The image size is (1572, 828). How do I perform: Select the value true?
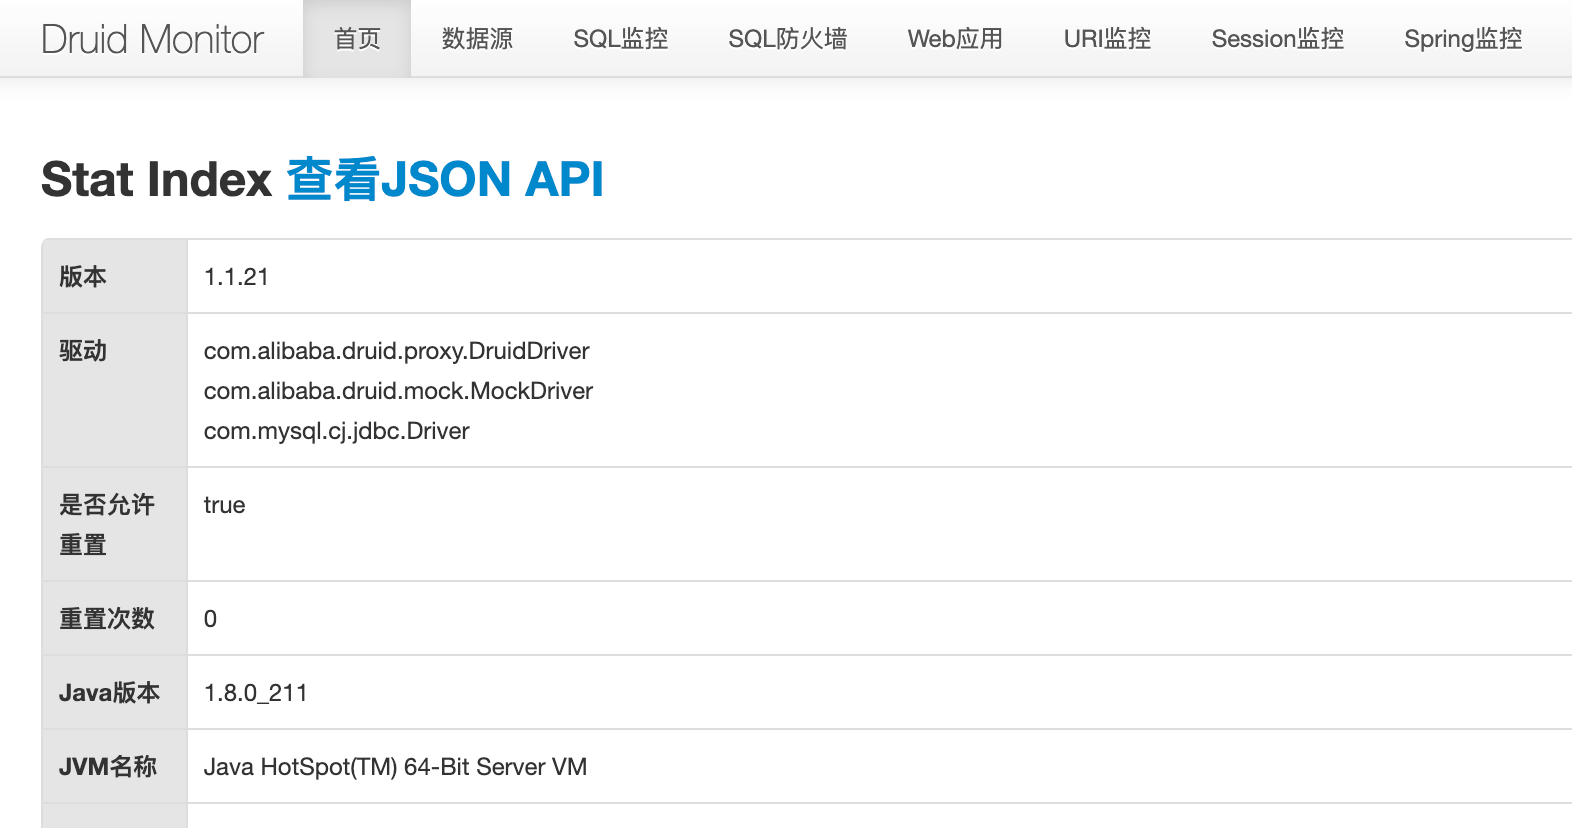click(x=224, y=505)
